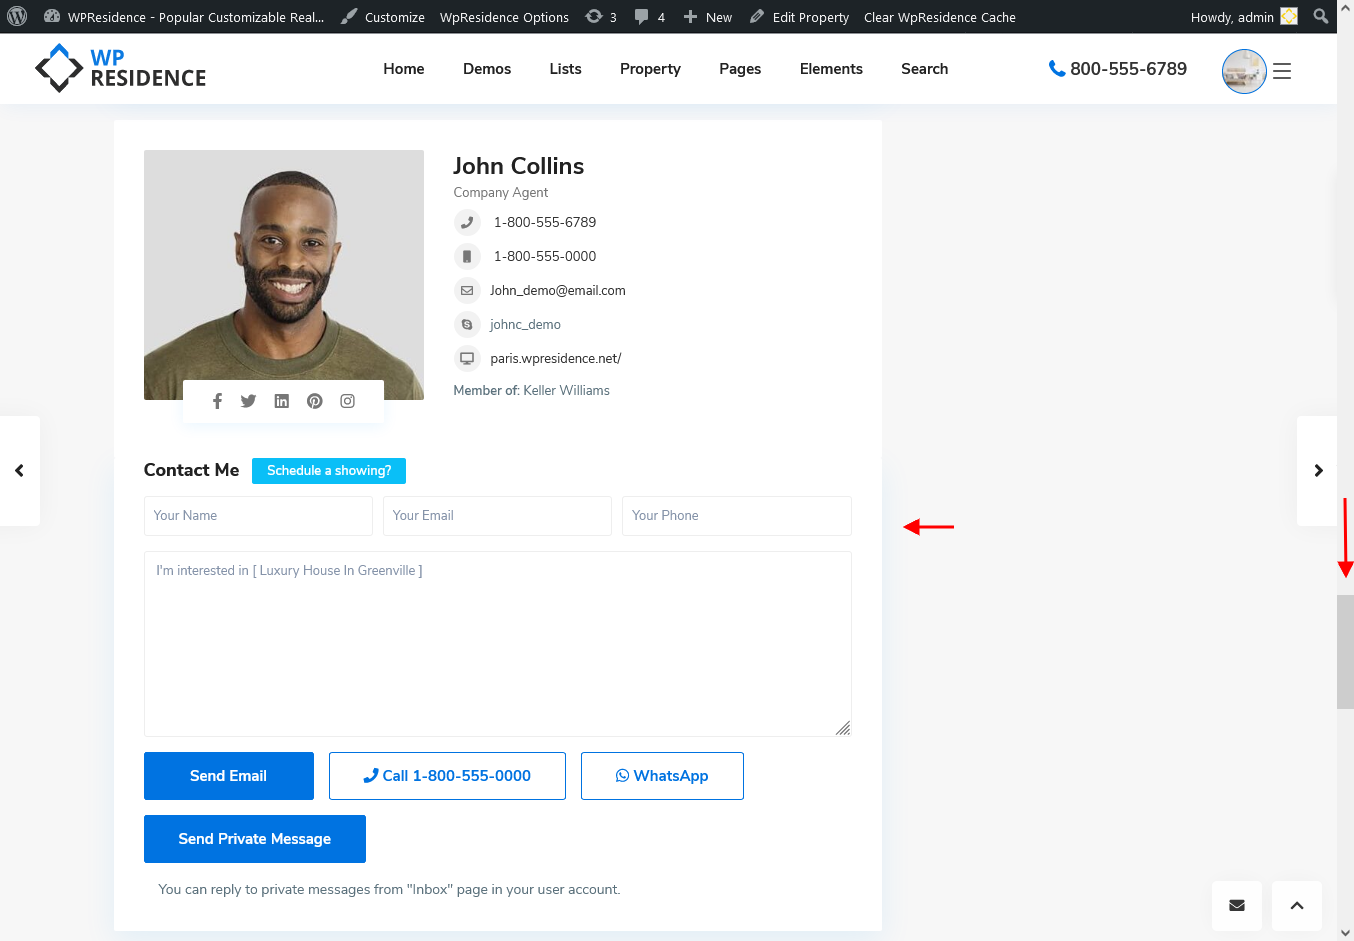Open the Elements menu

(831, 69)
